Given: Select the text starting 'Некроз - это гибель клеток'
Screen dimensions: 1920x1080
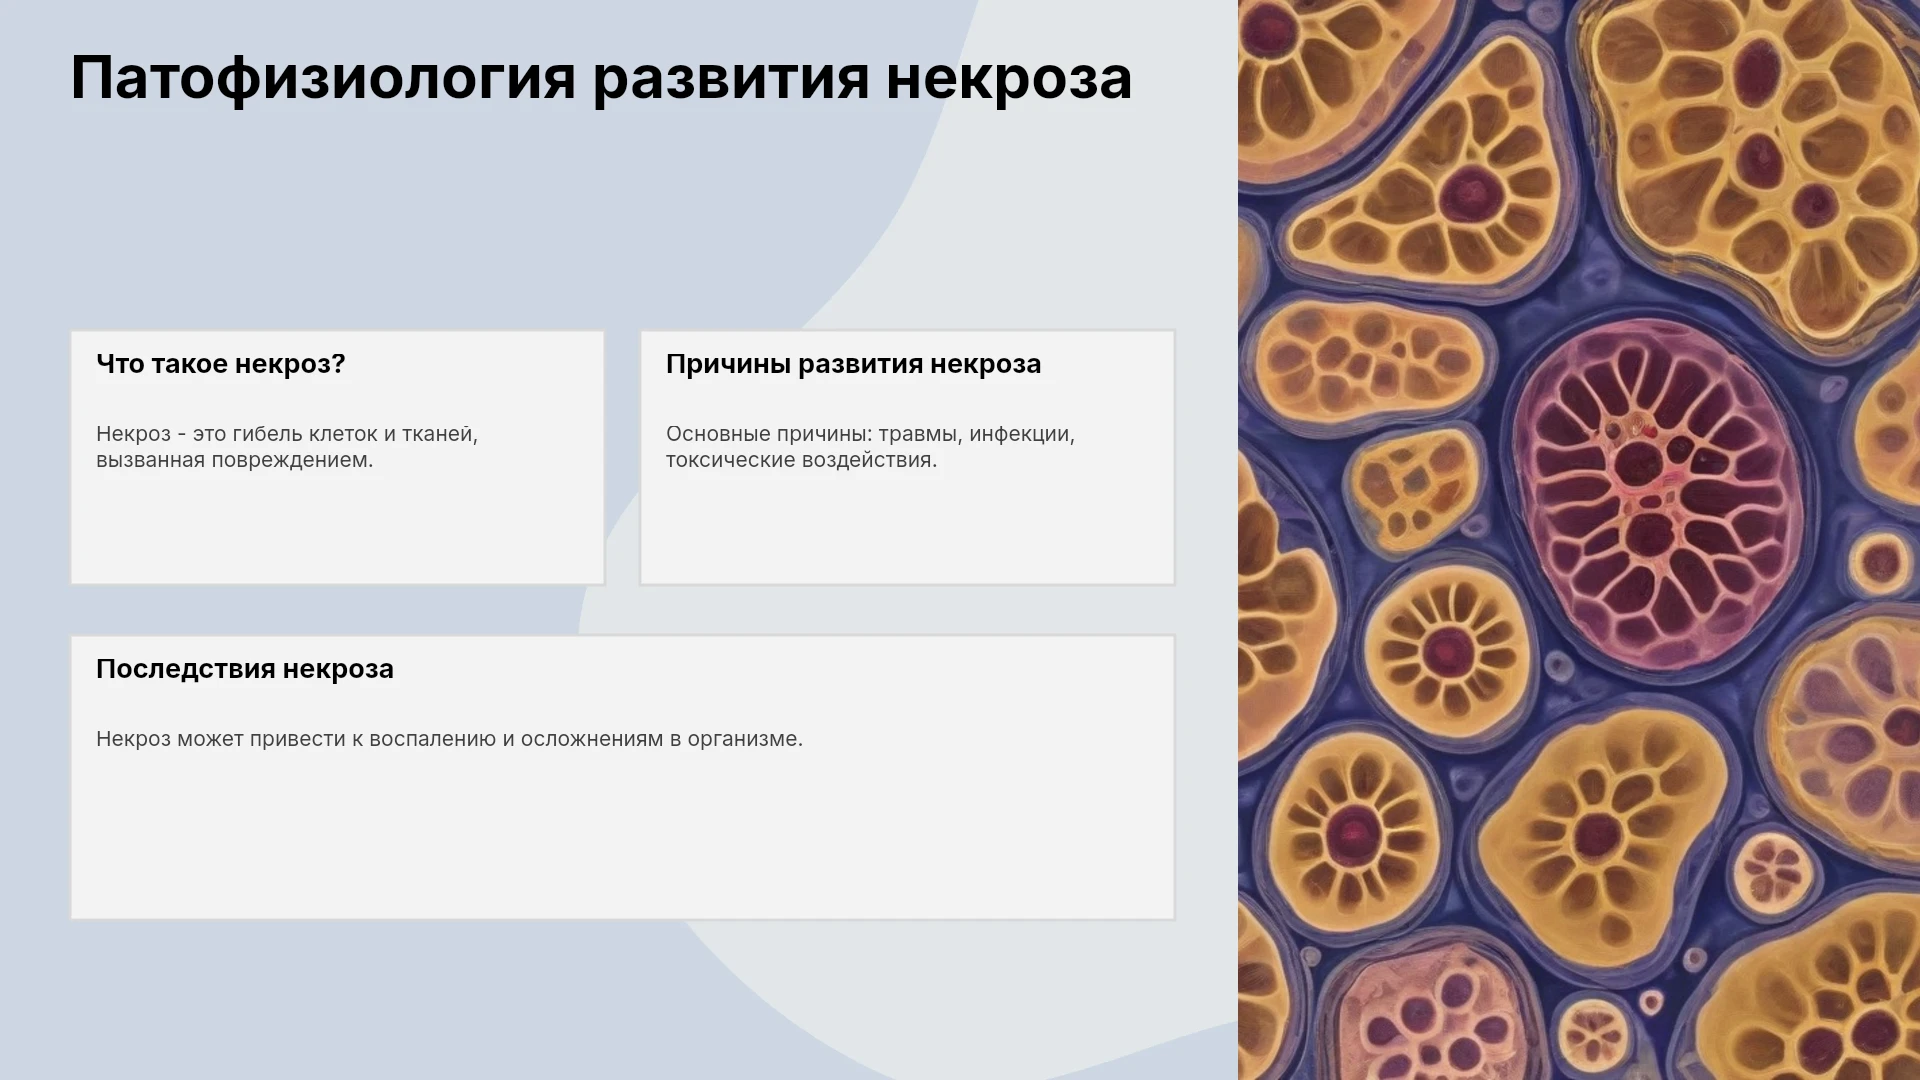Looking at the screenshot, I should click(x=287, y=447).
